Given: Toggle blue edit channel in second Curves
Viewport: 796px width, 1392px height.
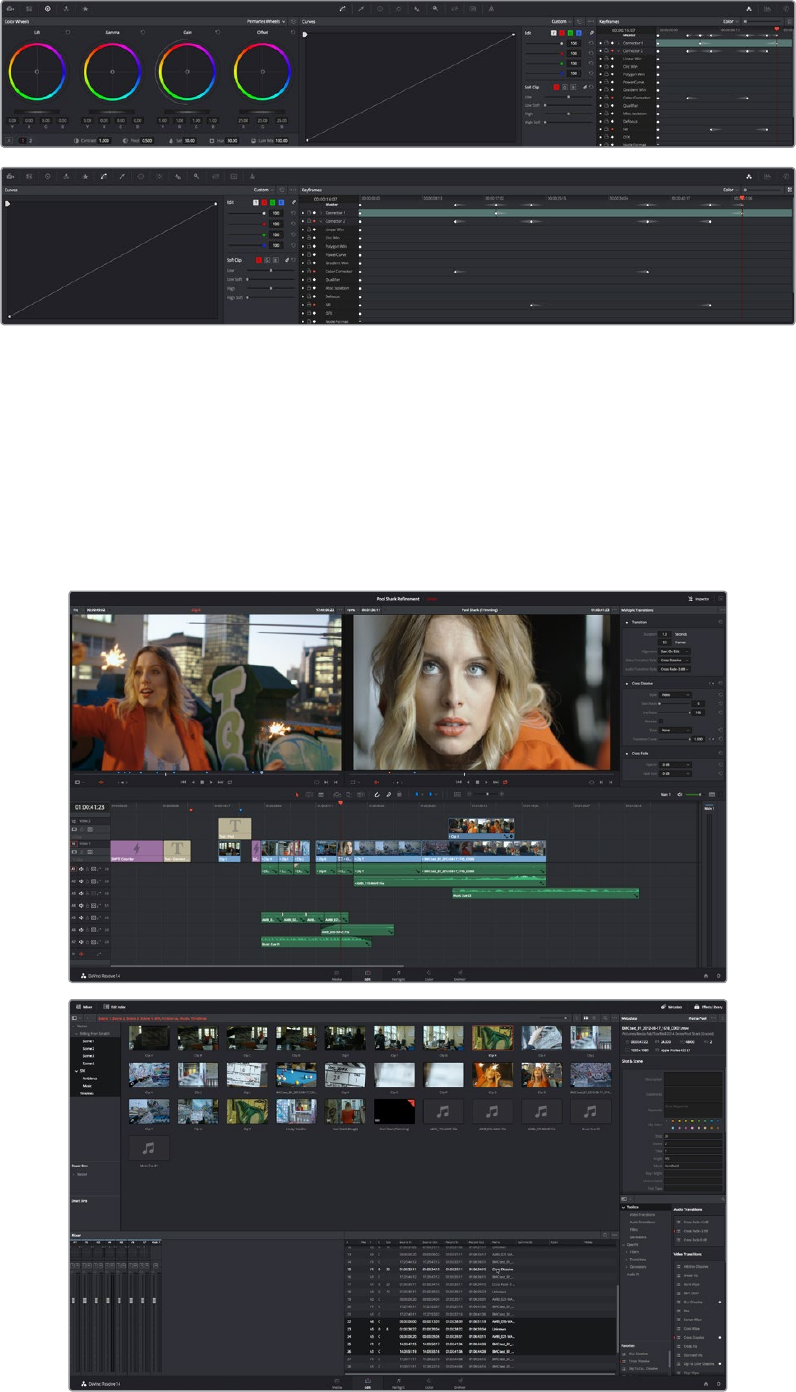Looking at the screenshot, I should (x=282, y=202).
